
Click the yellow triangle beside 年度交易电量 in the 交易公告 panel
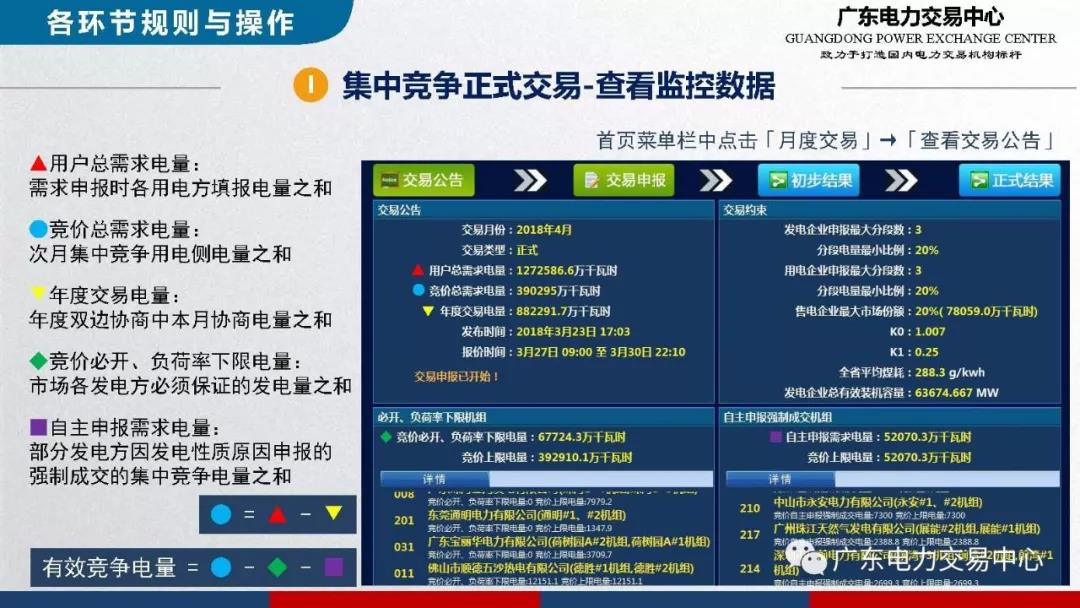point(428,311)
